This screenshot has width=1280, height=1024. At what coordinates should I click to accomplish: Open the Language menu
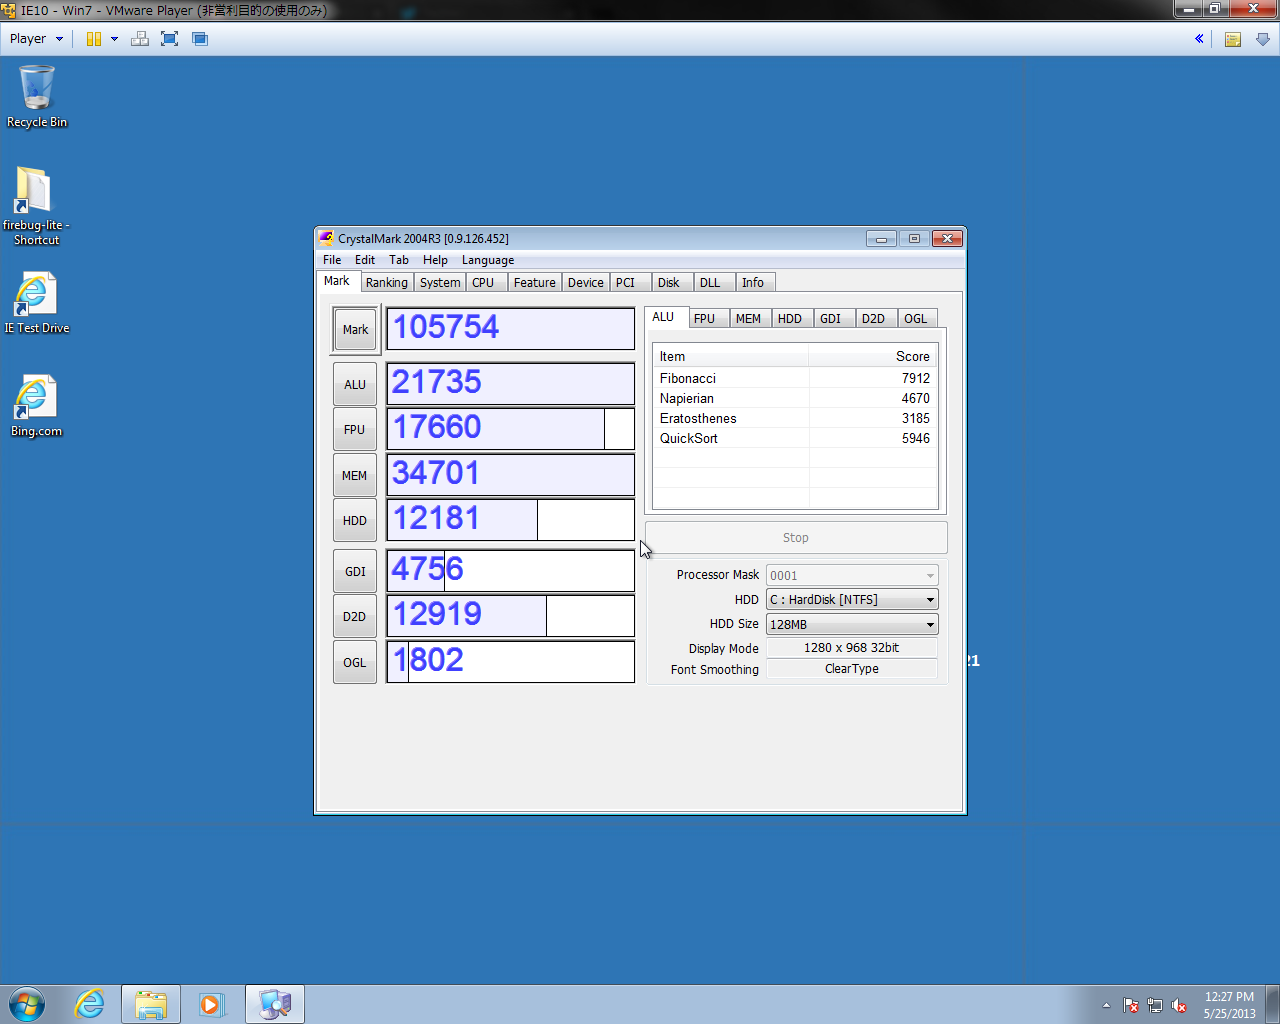pos(487,260)
